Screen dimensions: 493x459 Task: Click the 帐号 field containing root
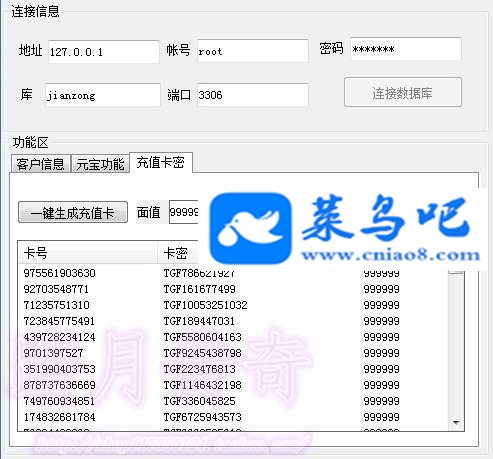pos(253,51)
